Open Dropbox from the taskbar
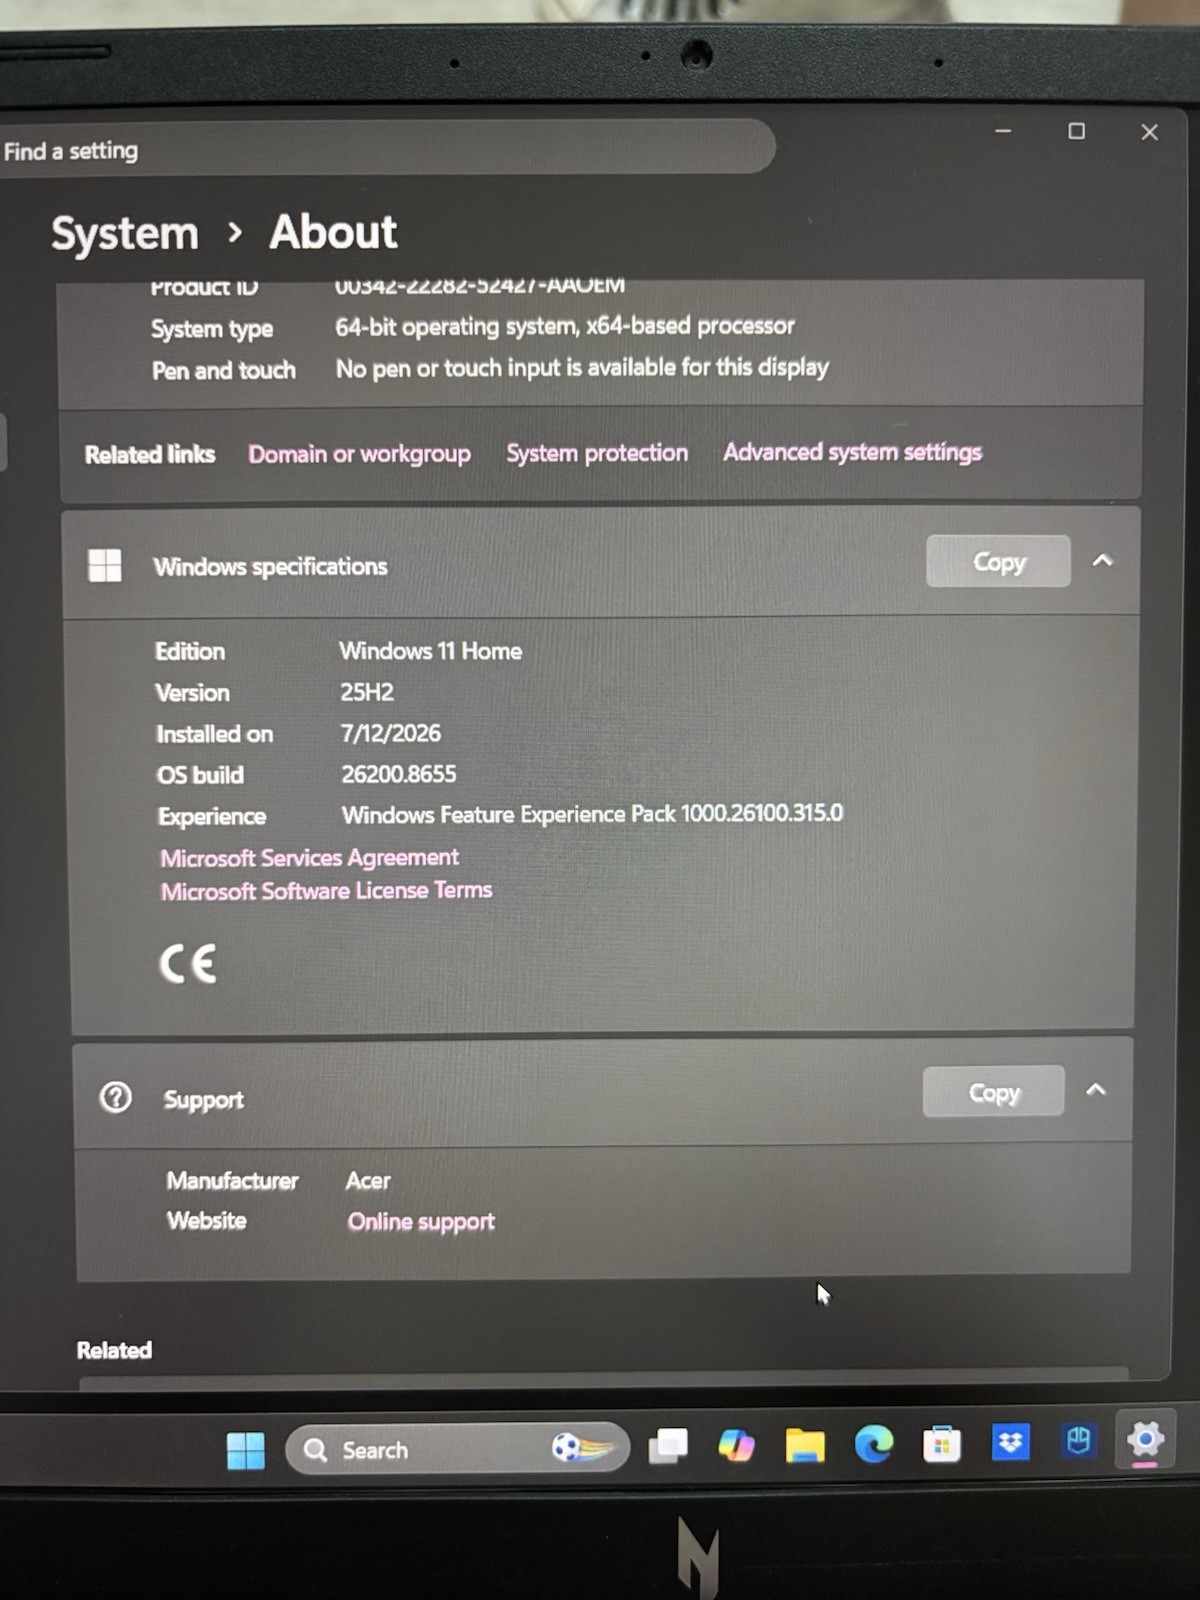This screenshot has height=1600, width=1200. point(1010,1442)
